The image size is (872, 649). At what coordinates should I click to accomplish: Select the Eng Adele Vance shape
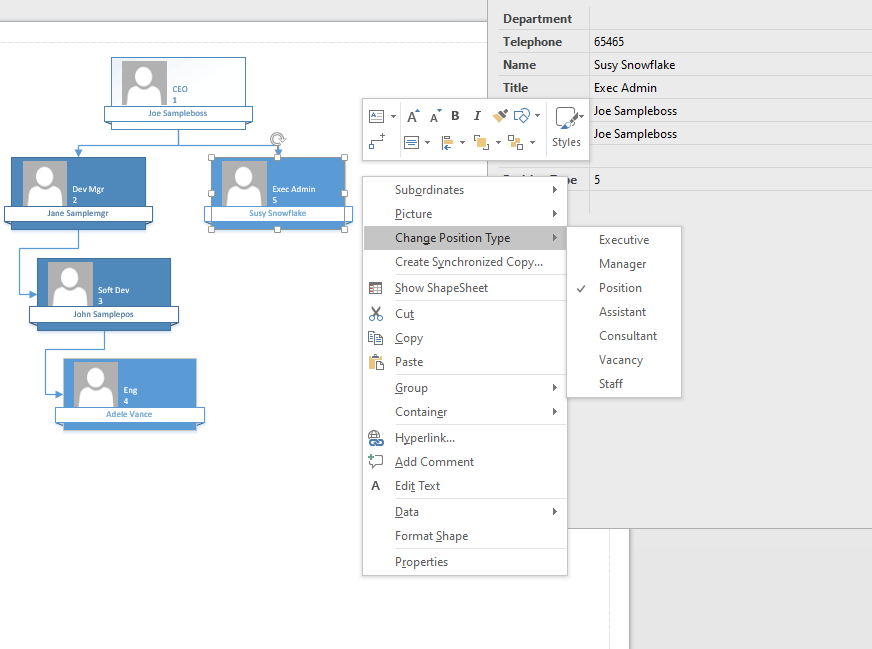pos(130,395)
